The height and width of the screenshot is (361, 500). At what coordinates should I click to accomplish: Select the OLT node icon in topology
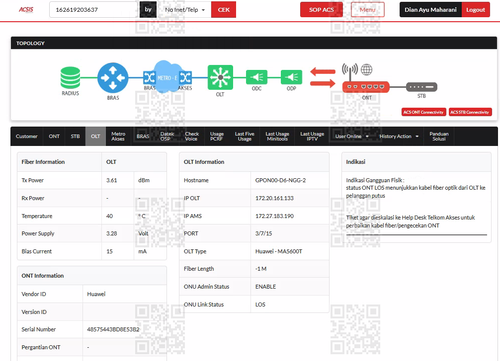220,77
